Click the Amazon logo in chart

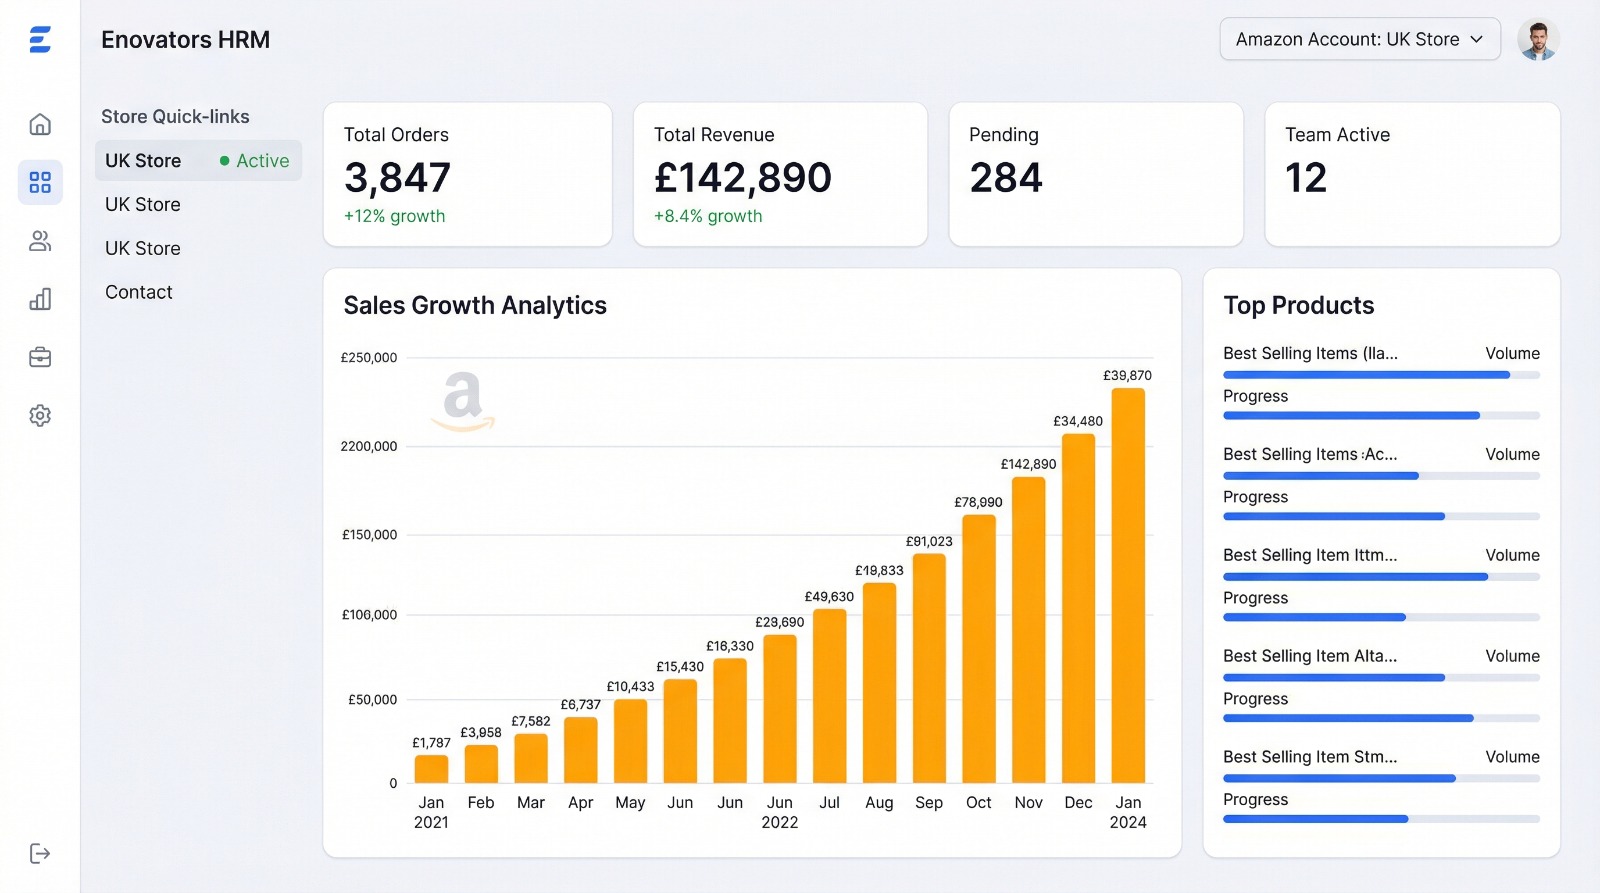tap(463, 401)
